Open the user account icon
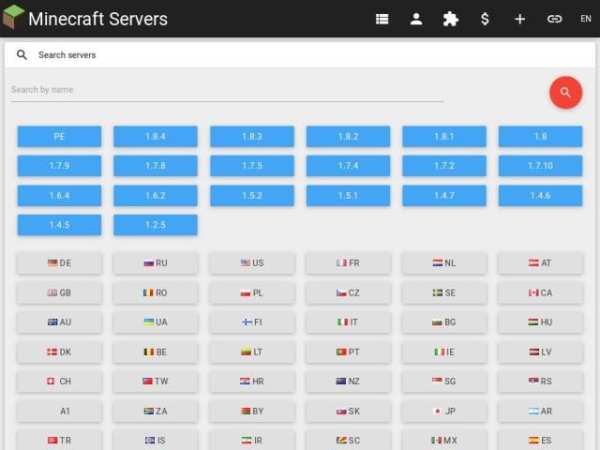This screenshot has height=450, width=600. [416, 19]
